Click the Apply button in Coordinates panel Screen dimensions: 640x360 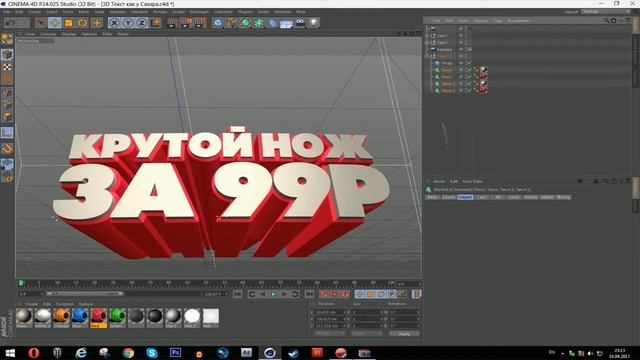(404, 333)
